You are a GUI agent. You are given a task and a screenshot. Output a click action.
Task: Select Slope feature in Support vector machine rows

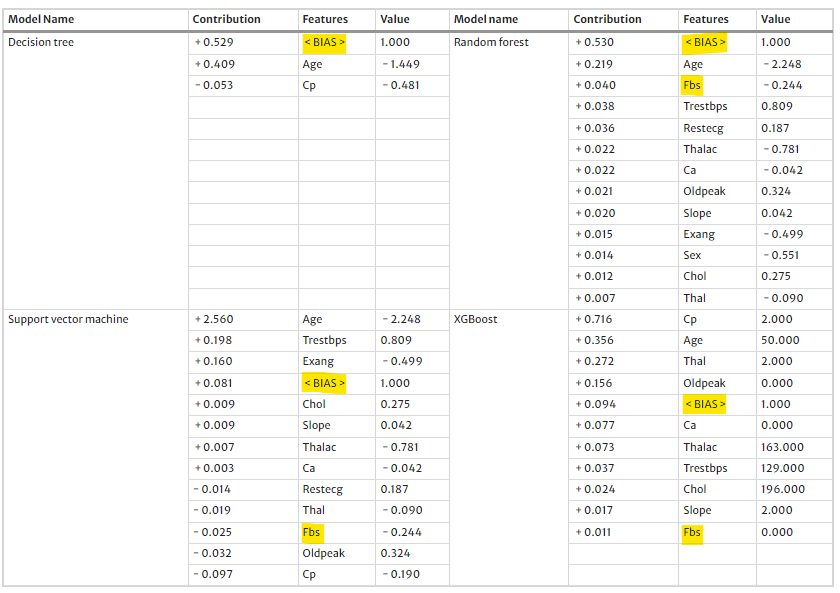tap(316, 425)
